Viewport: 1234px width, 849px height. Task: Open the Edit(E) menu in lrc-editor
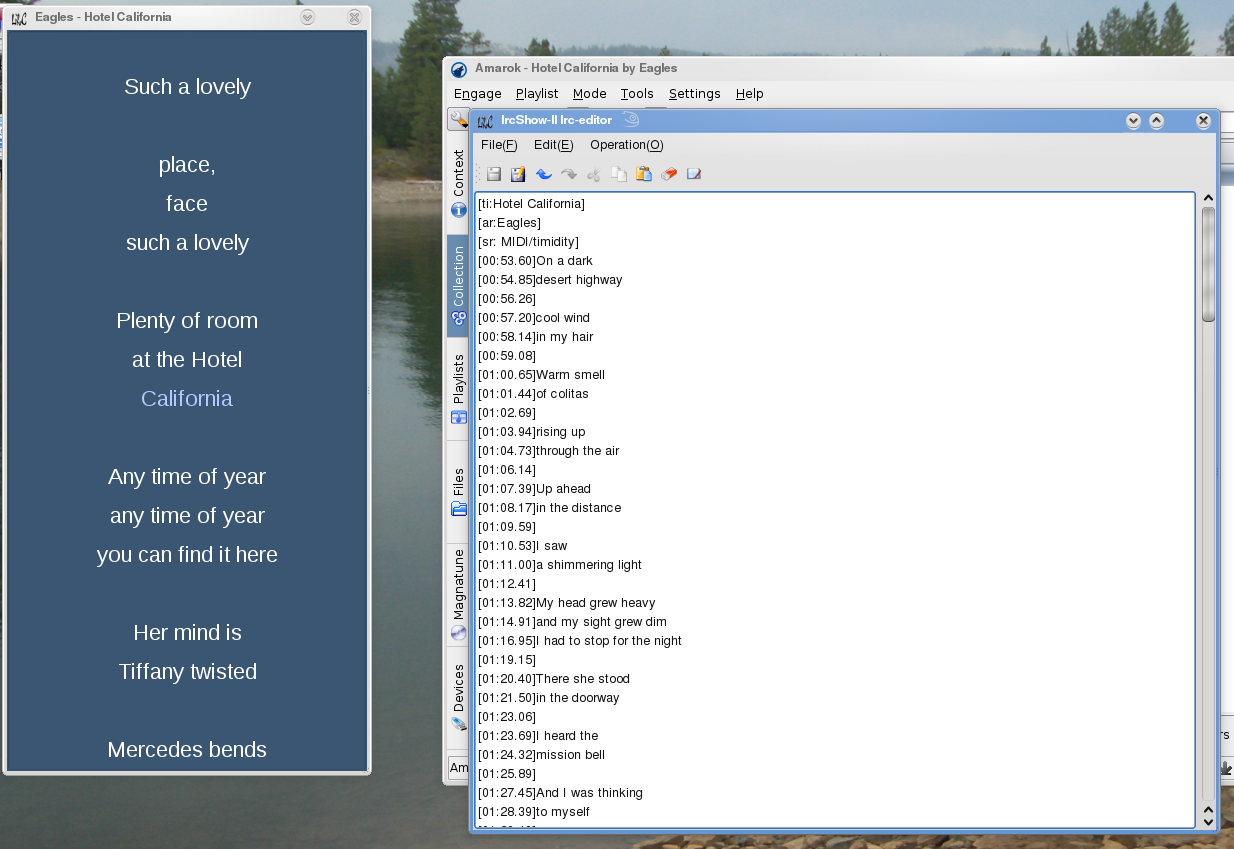pos(553,145)
